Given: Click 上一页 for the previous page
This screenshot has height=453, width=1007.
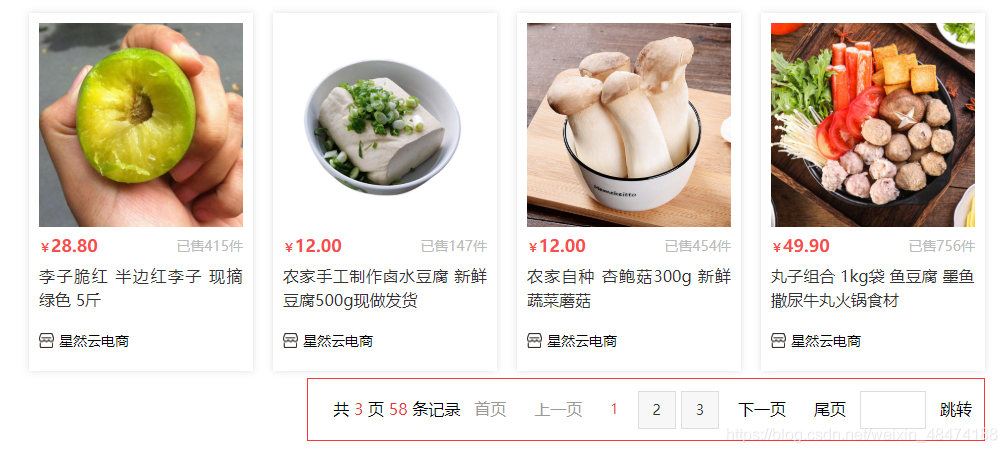Looking at the screenshot, I should (558, 409).
